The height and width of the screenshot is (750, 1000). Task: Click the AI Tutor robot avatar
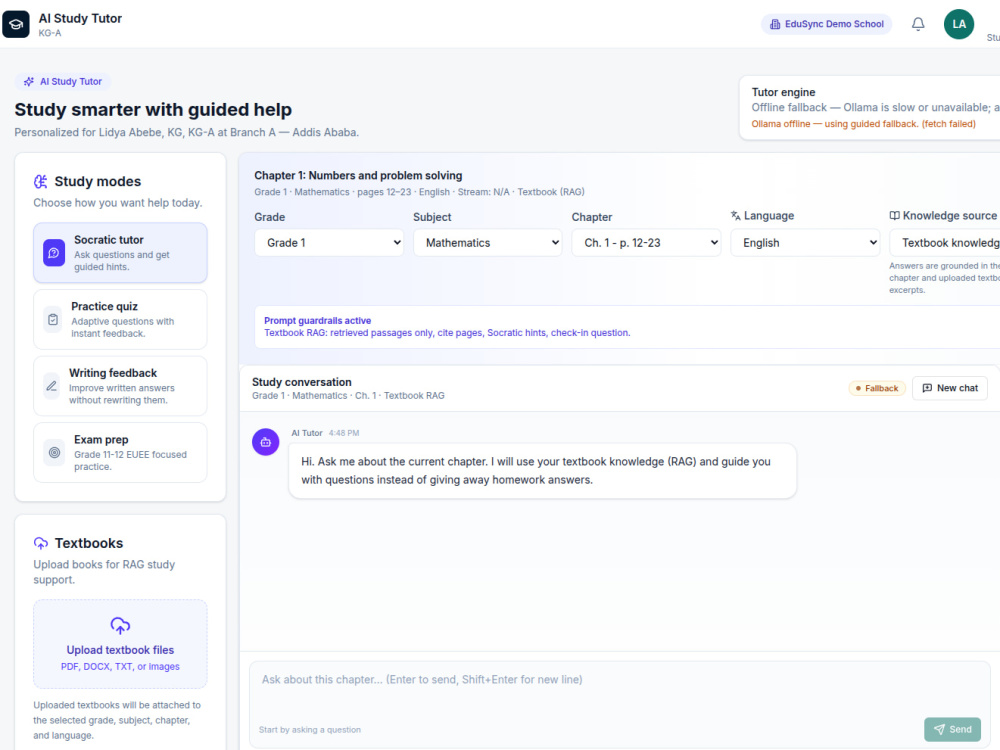tap(265, 442)
